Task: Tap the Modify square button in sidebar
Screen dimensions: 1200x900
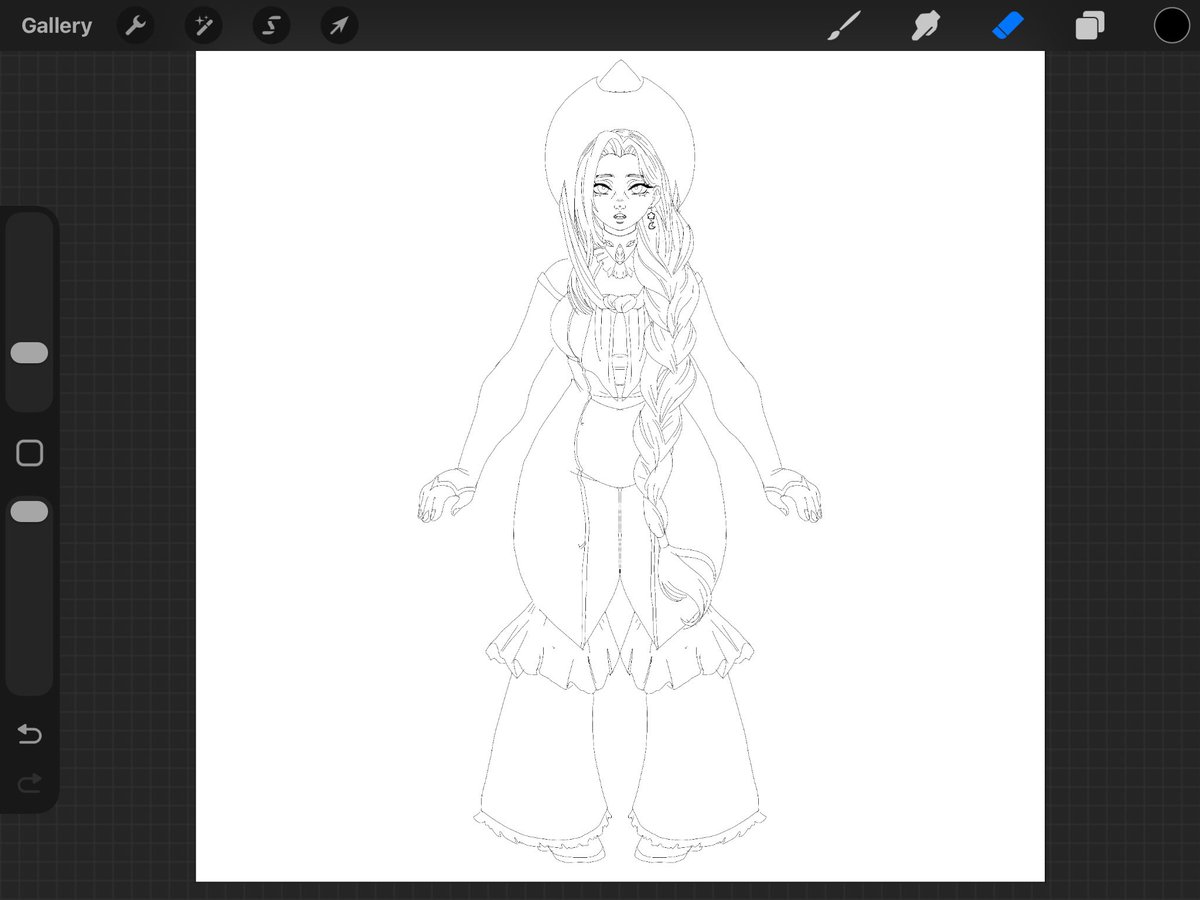Action: (30, 453)
